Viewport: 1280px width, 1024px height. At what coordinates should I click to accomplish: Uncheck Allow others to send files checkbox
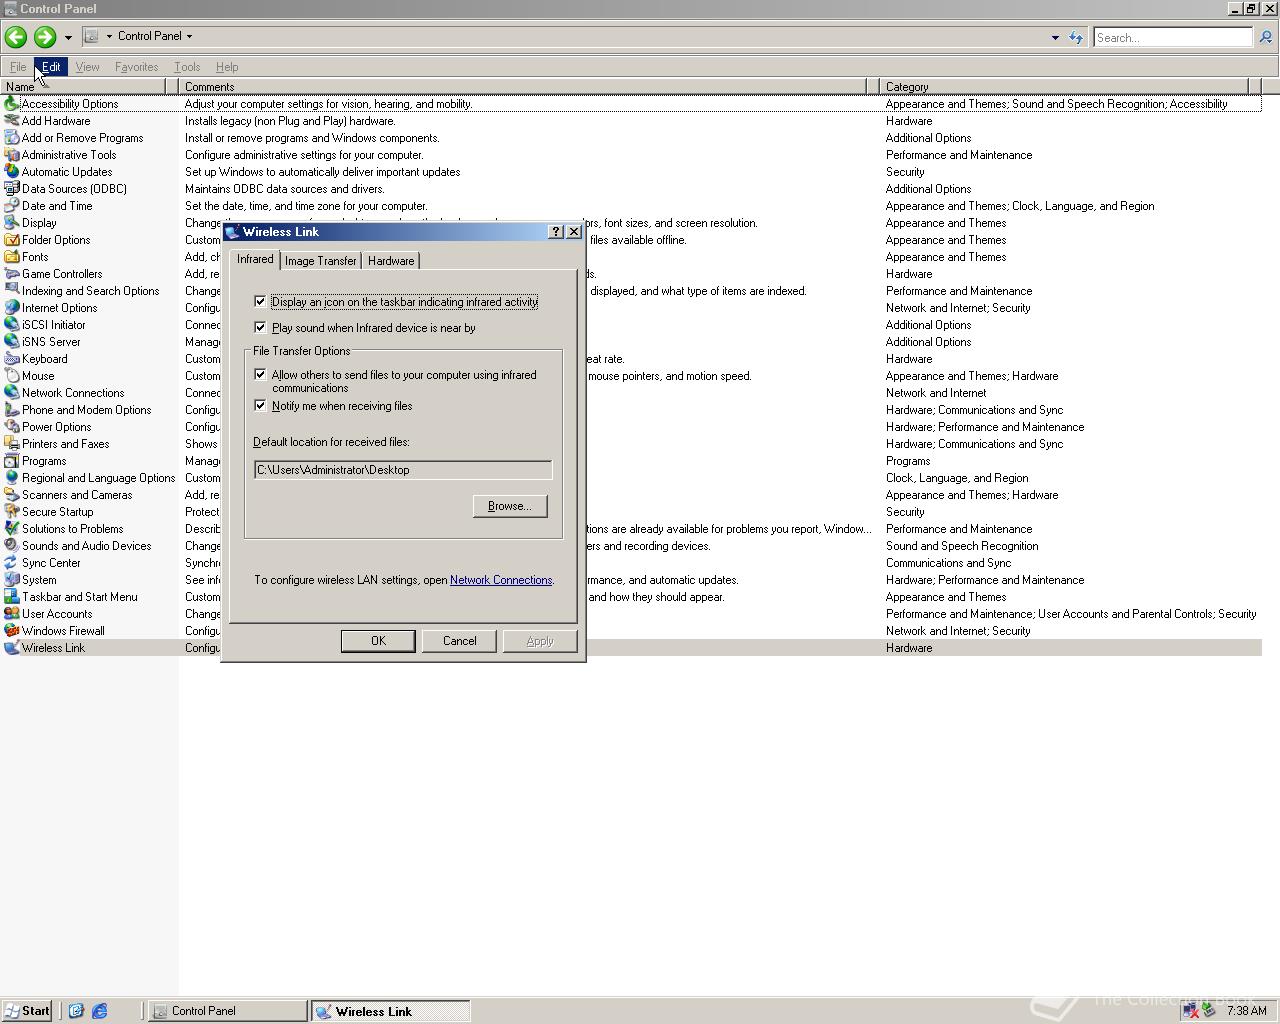tap(260, 374)
